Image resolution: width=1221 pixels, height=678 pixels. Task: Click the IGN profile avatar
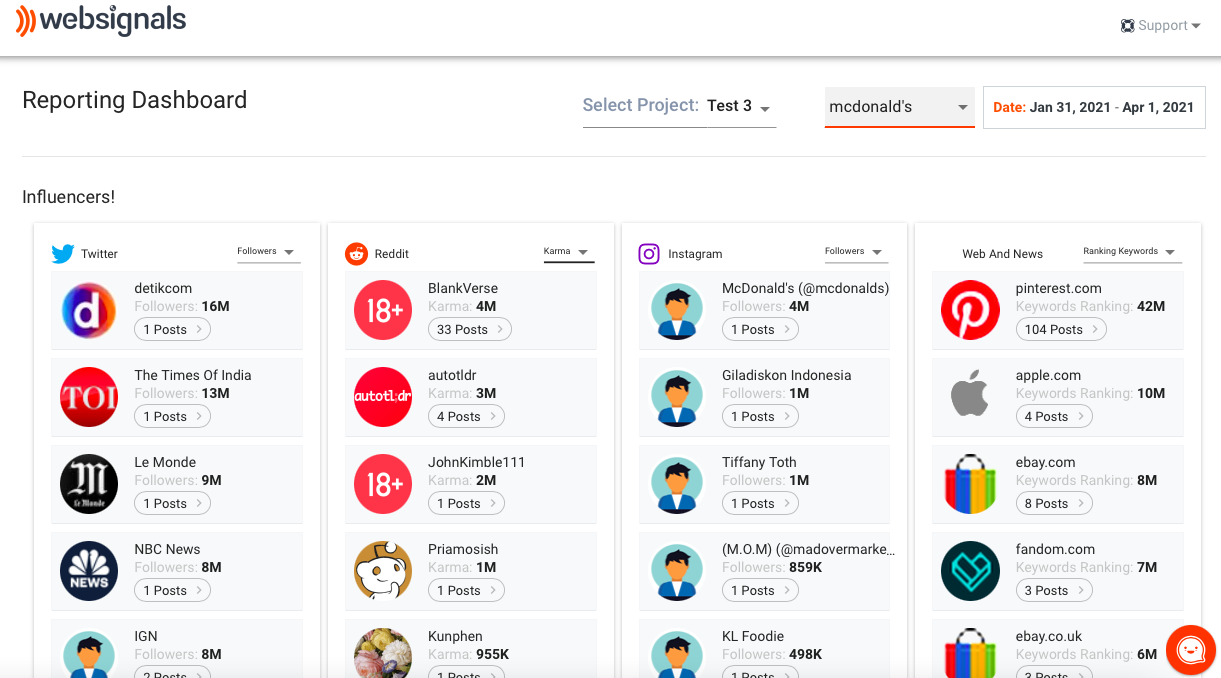coord(89,653)
